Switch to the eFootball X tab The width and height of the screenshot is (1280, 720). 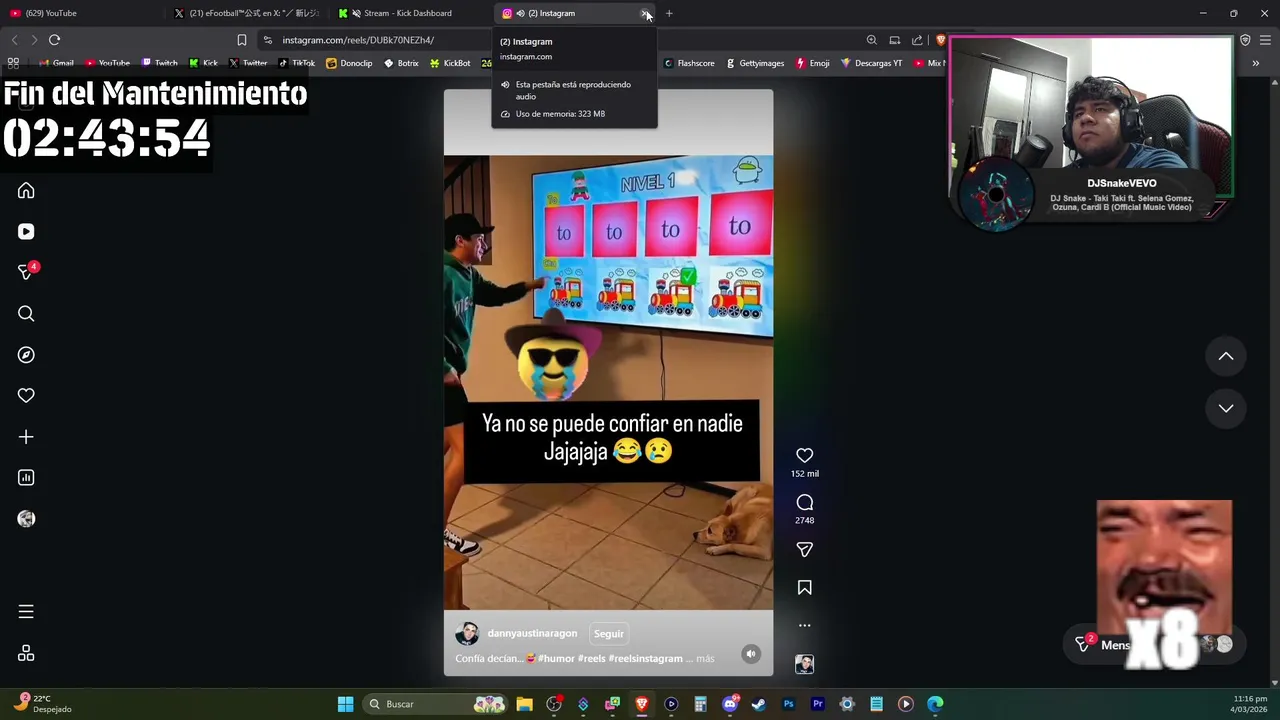(x=245, y=13)
